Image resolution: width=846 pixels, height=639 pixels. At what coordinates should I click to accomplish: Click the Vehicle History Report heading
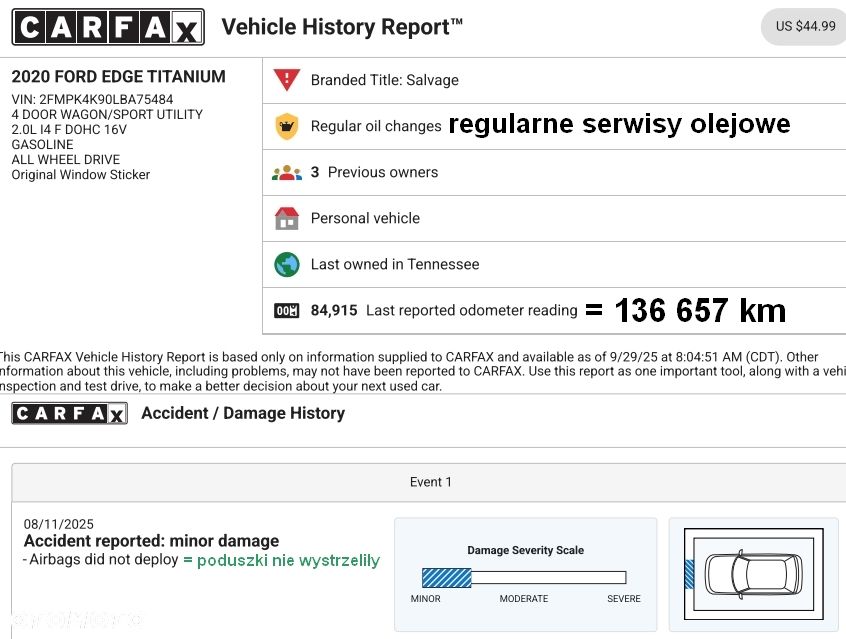pos(342,27)
